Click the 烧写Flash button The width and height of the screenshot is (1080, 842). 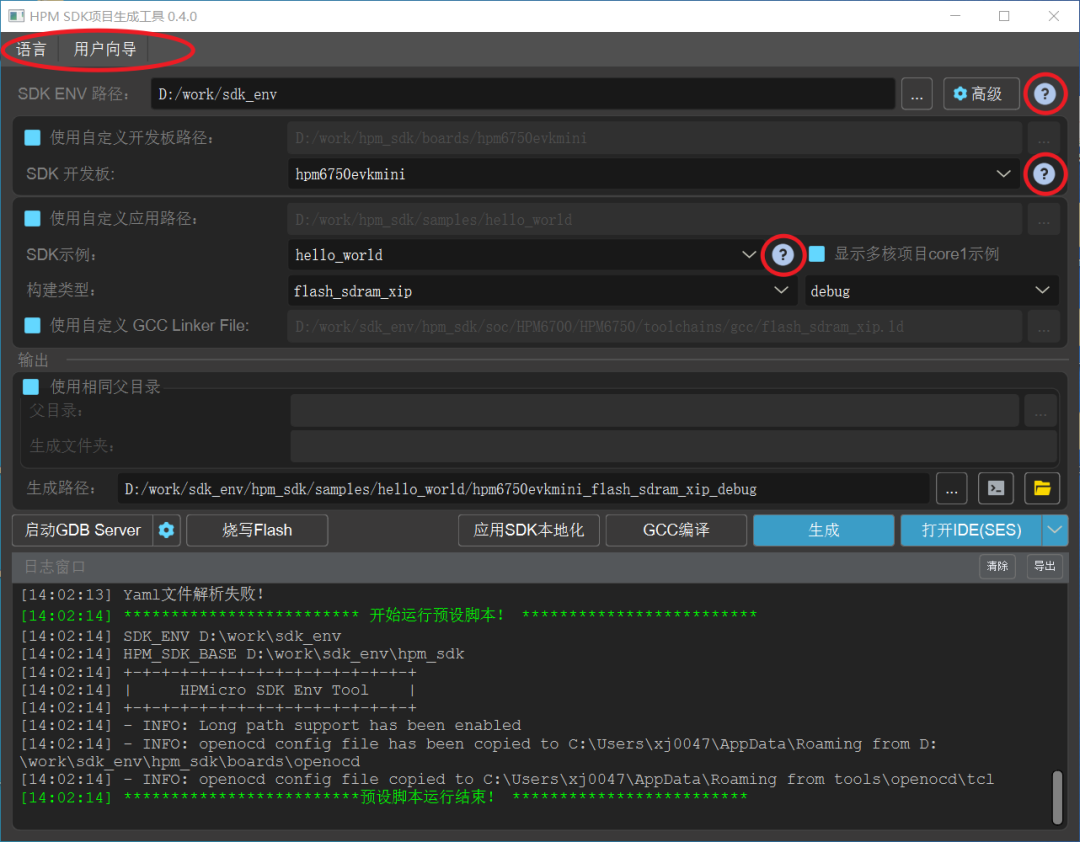[257, 530]
